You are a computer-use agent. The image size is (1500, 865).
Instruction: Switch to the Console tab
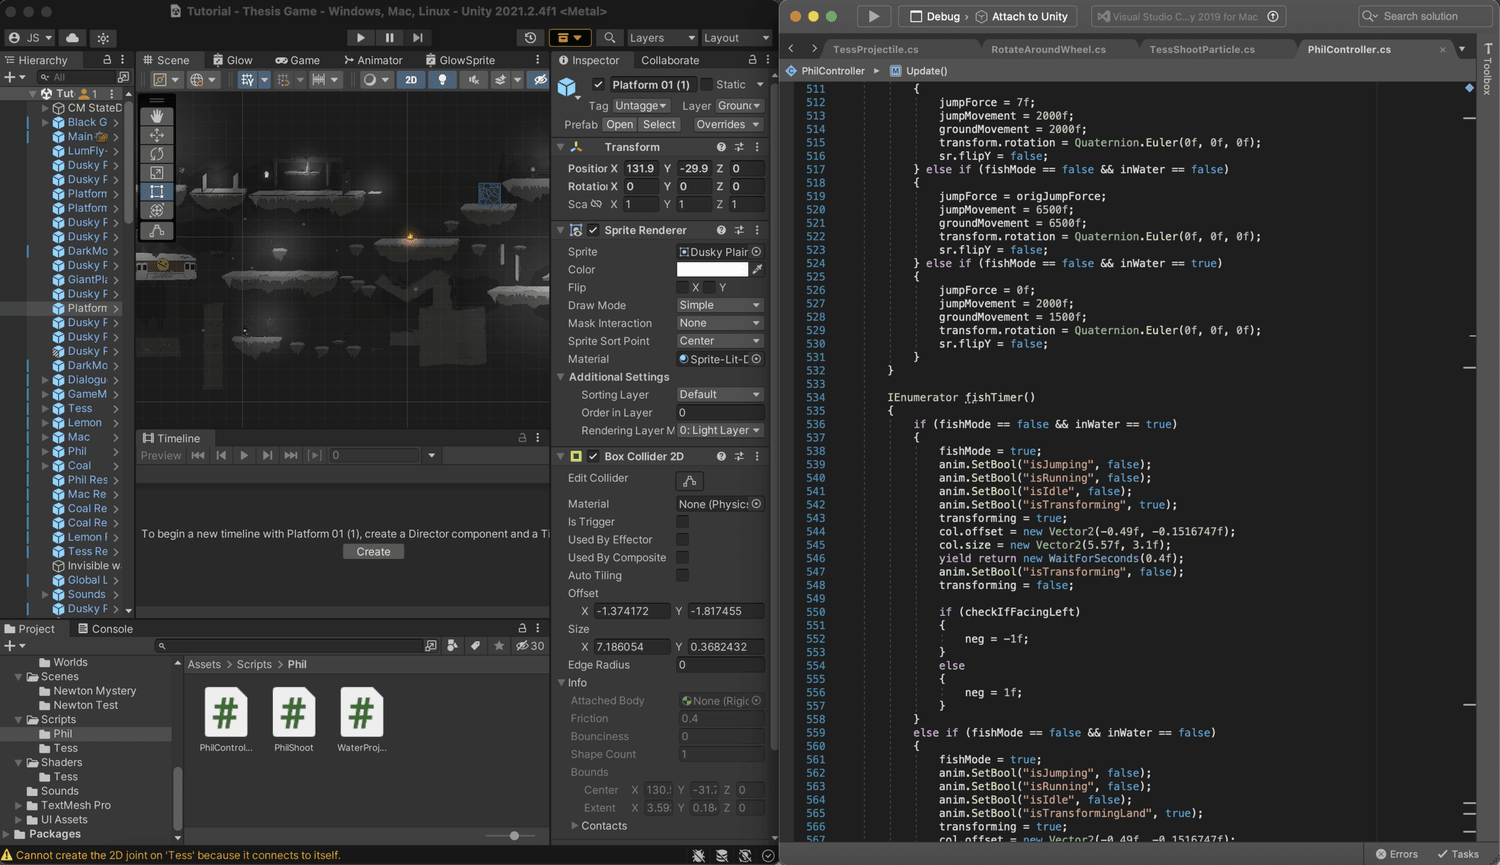106,629
